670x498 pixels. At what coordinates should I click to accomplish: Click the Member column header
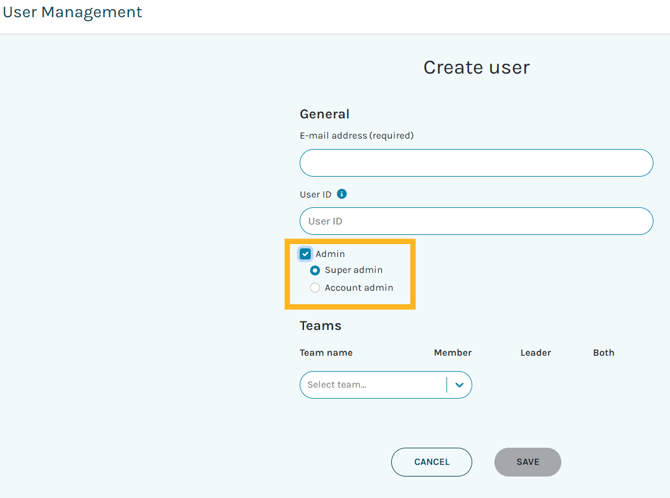pyautogui.click(x=452, y=353)
